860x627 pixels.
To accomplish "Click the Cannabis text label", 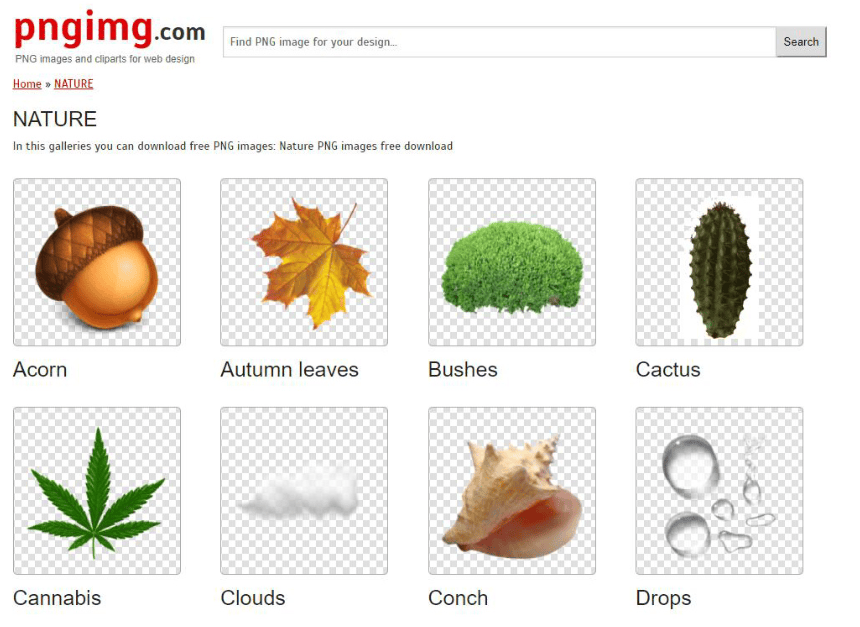I will [57, 598].
